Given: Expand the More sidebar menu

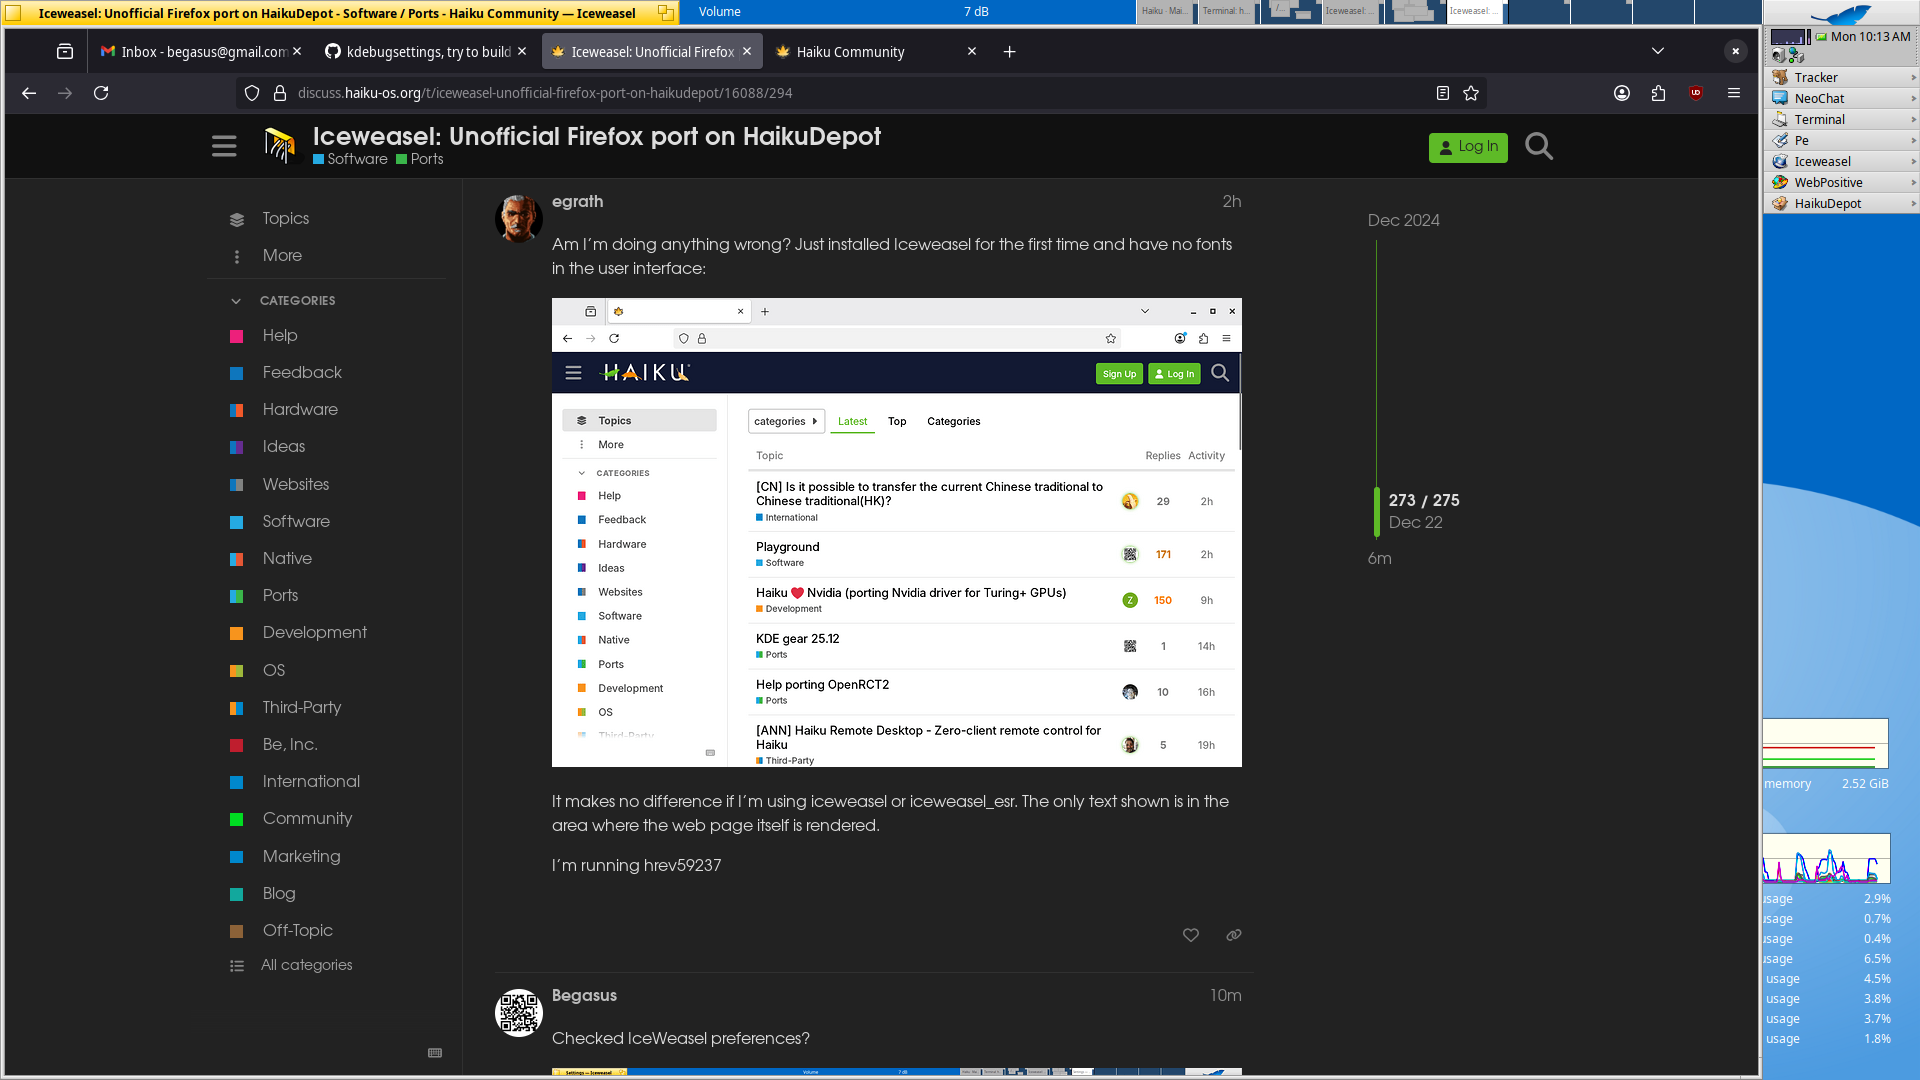Looking at the screenshot, I should (x=281, y=256).
